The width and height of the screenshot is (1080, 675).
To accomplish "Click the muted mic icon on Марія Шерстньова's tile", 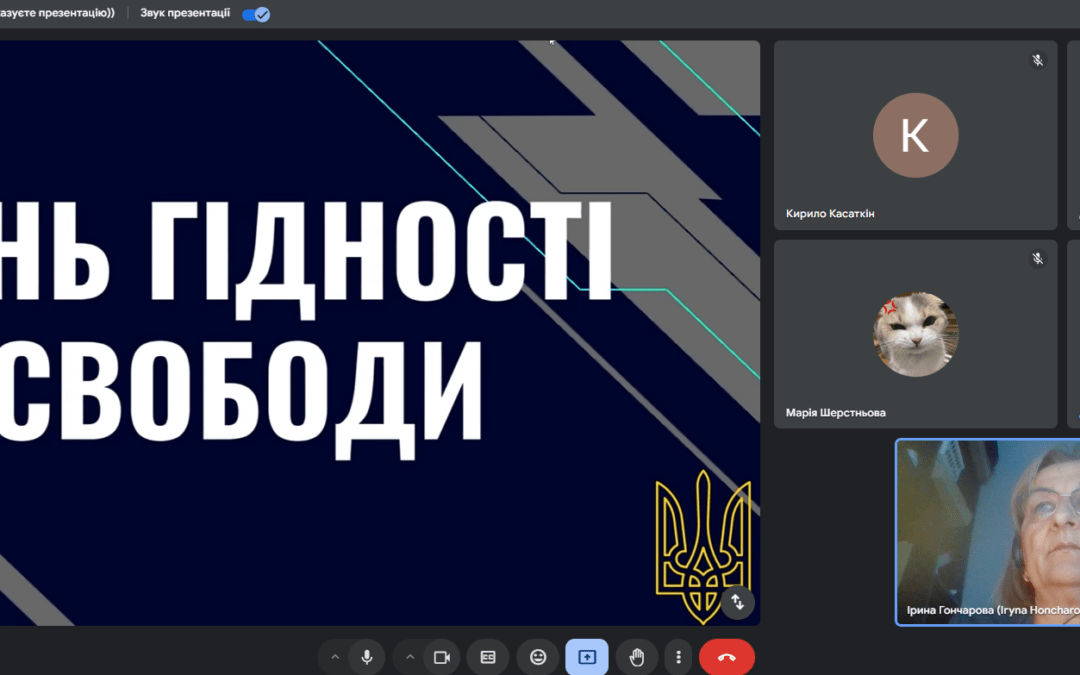I will [x=1037, y=259].
